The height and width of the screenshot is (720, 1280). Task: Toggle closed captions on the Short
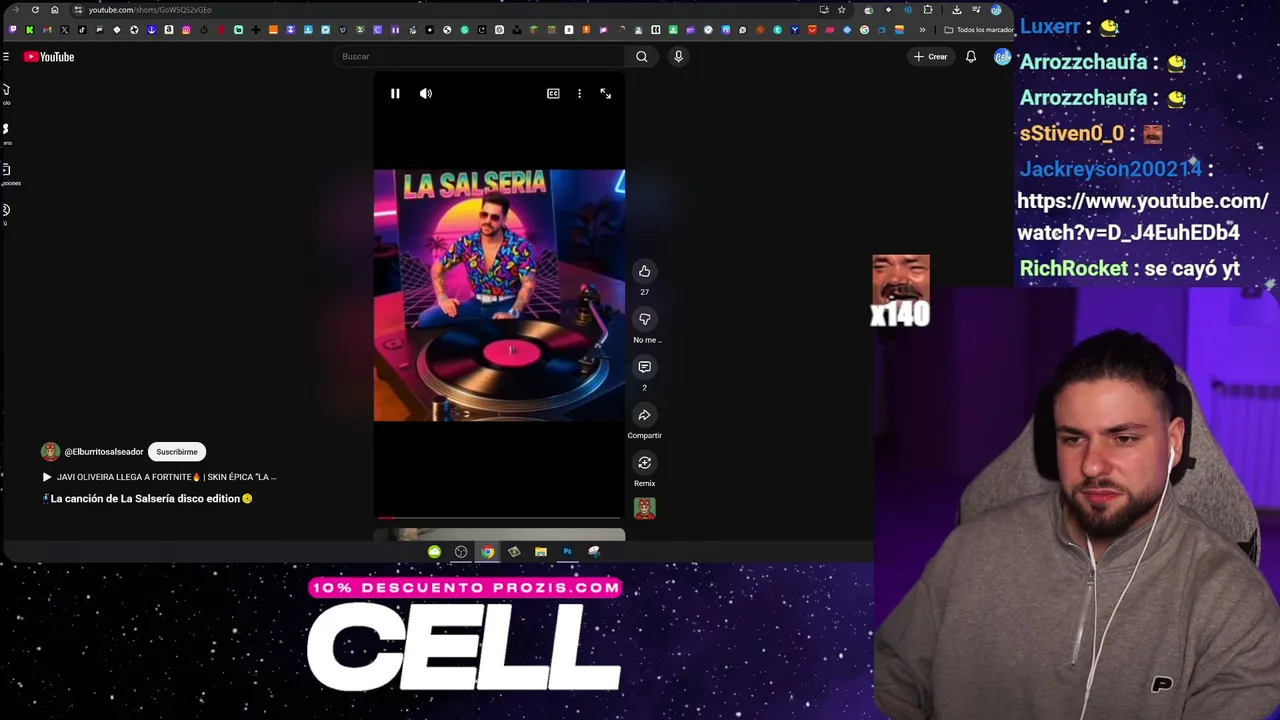click(x=553, y=93)
